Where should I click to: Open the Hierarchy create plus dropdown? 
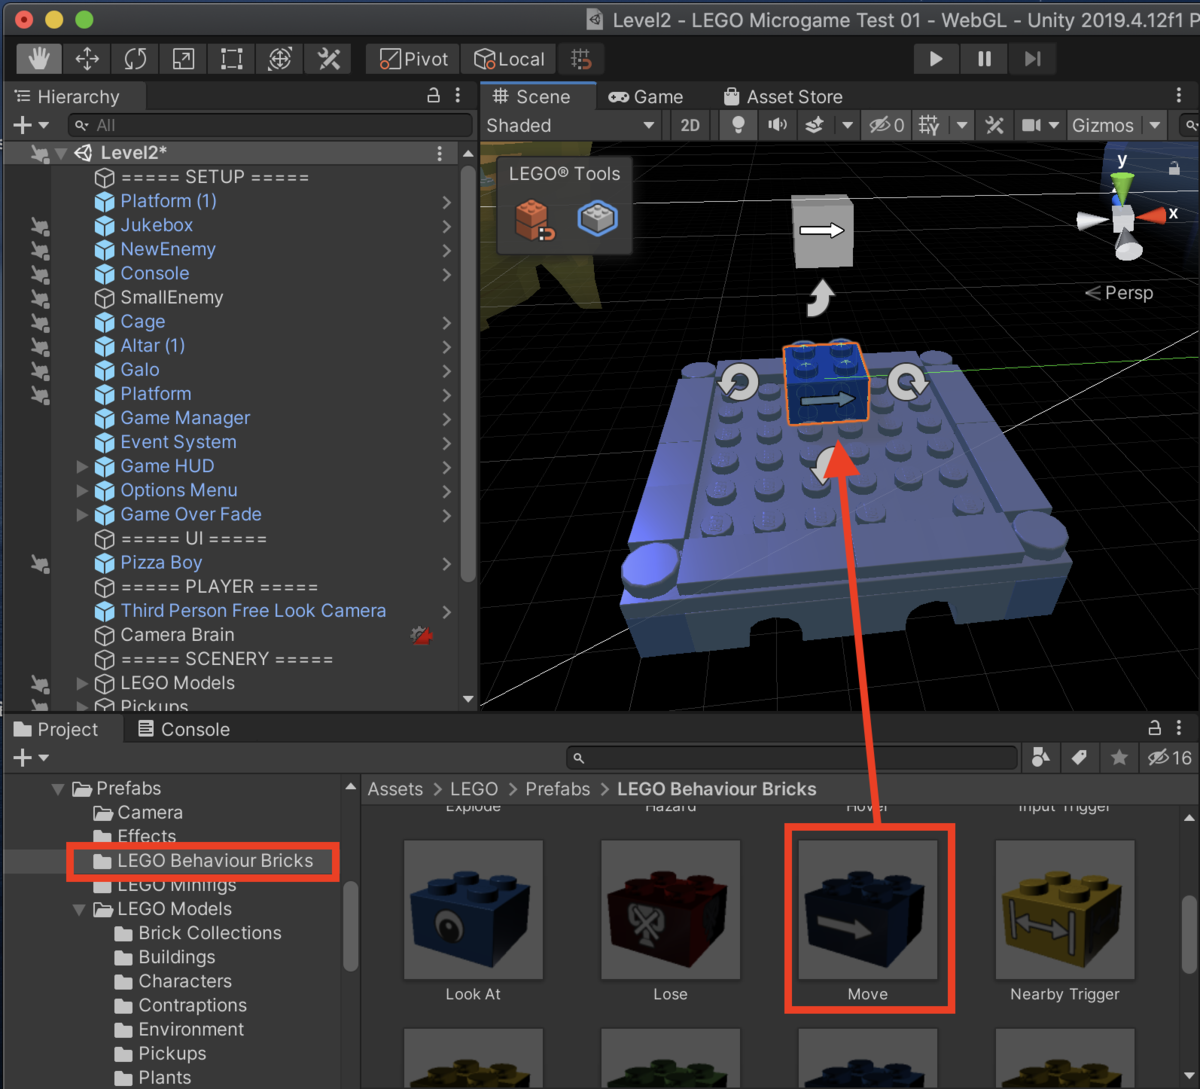pos(30,125)
